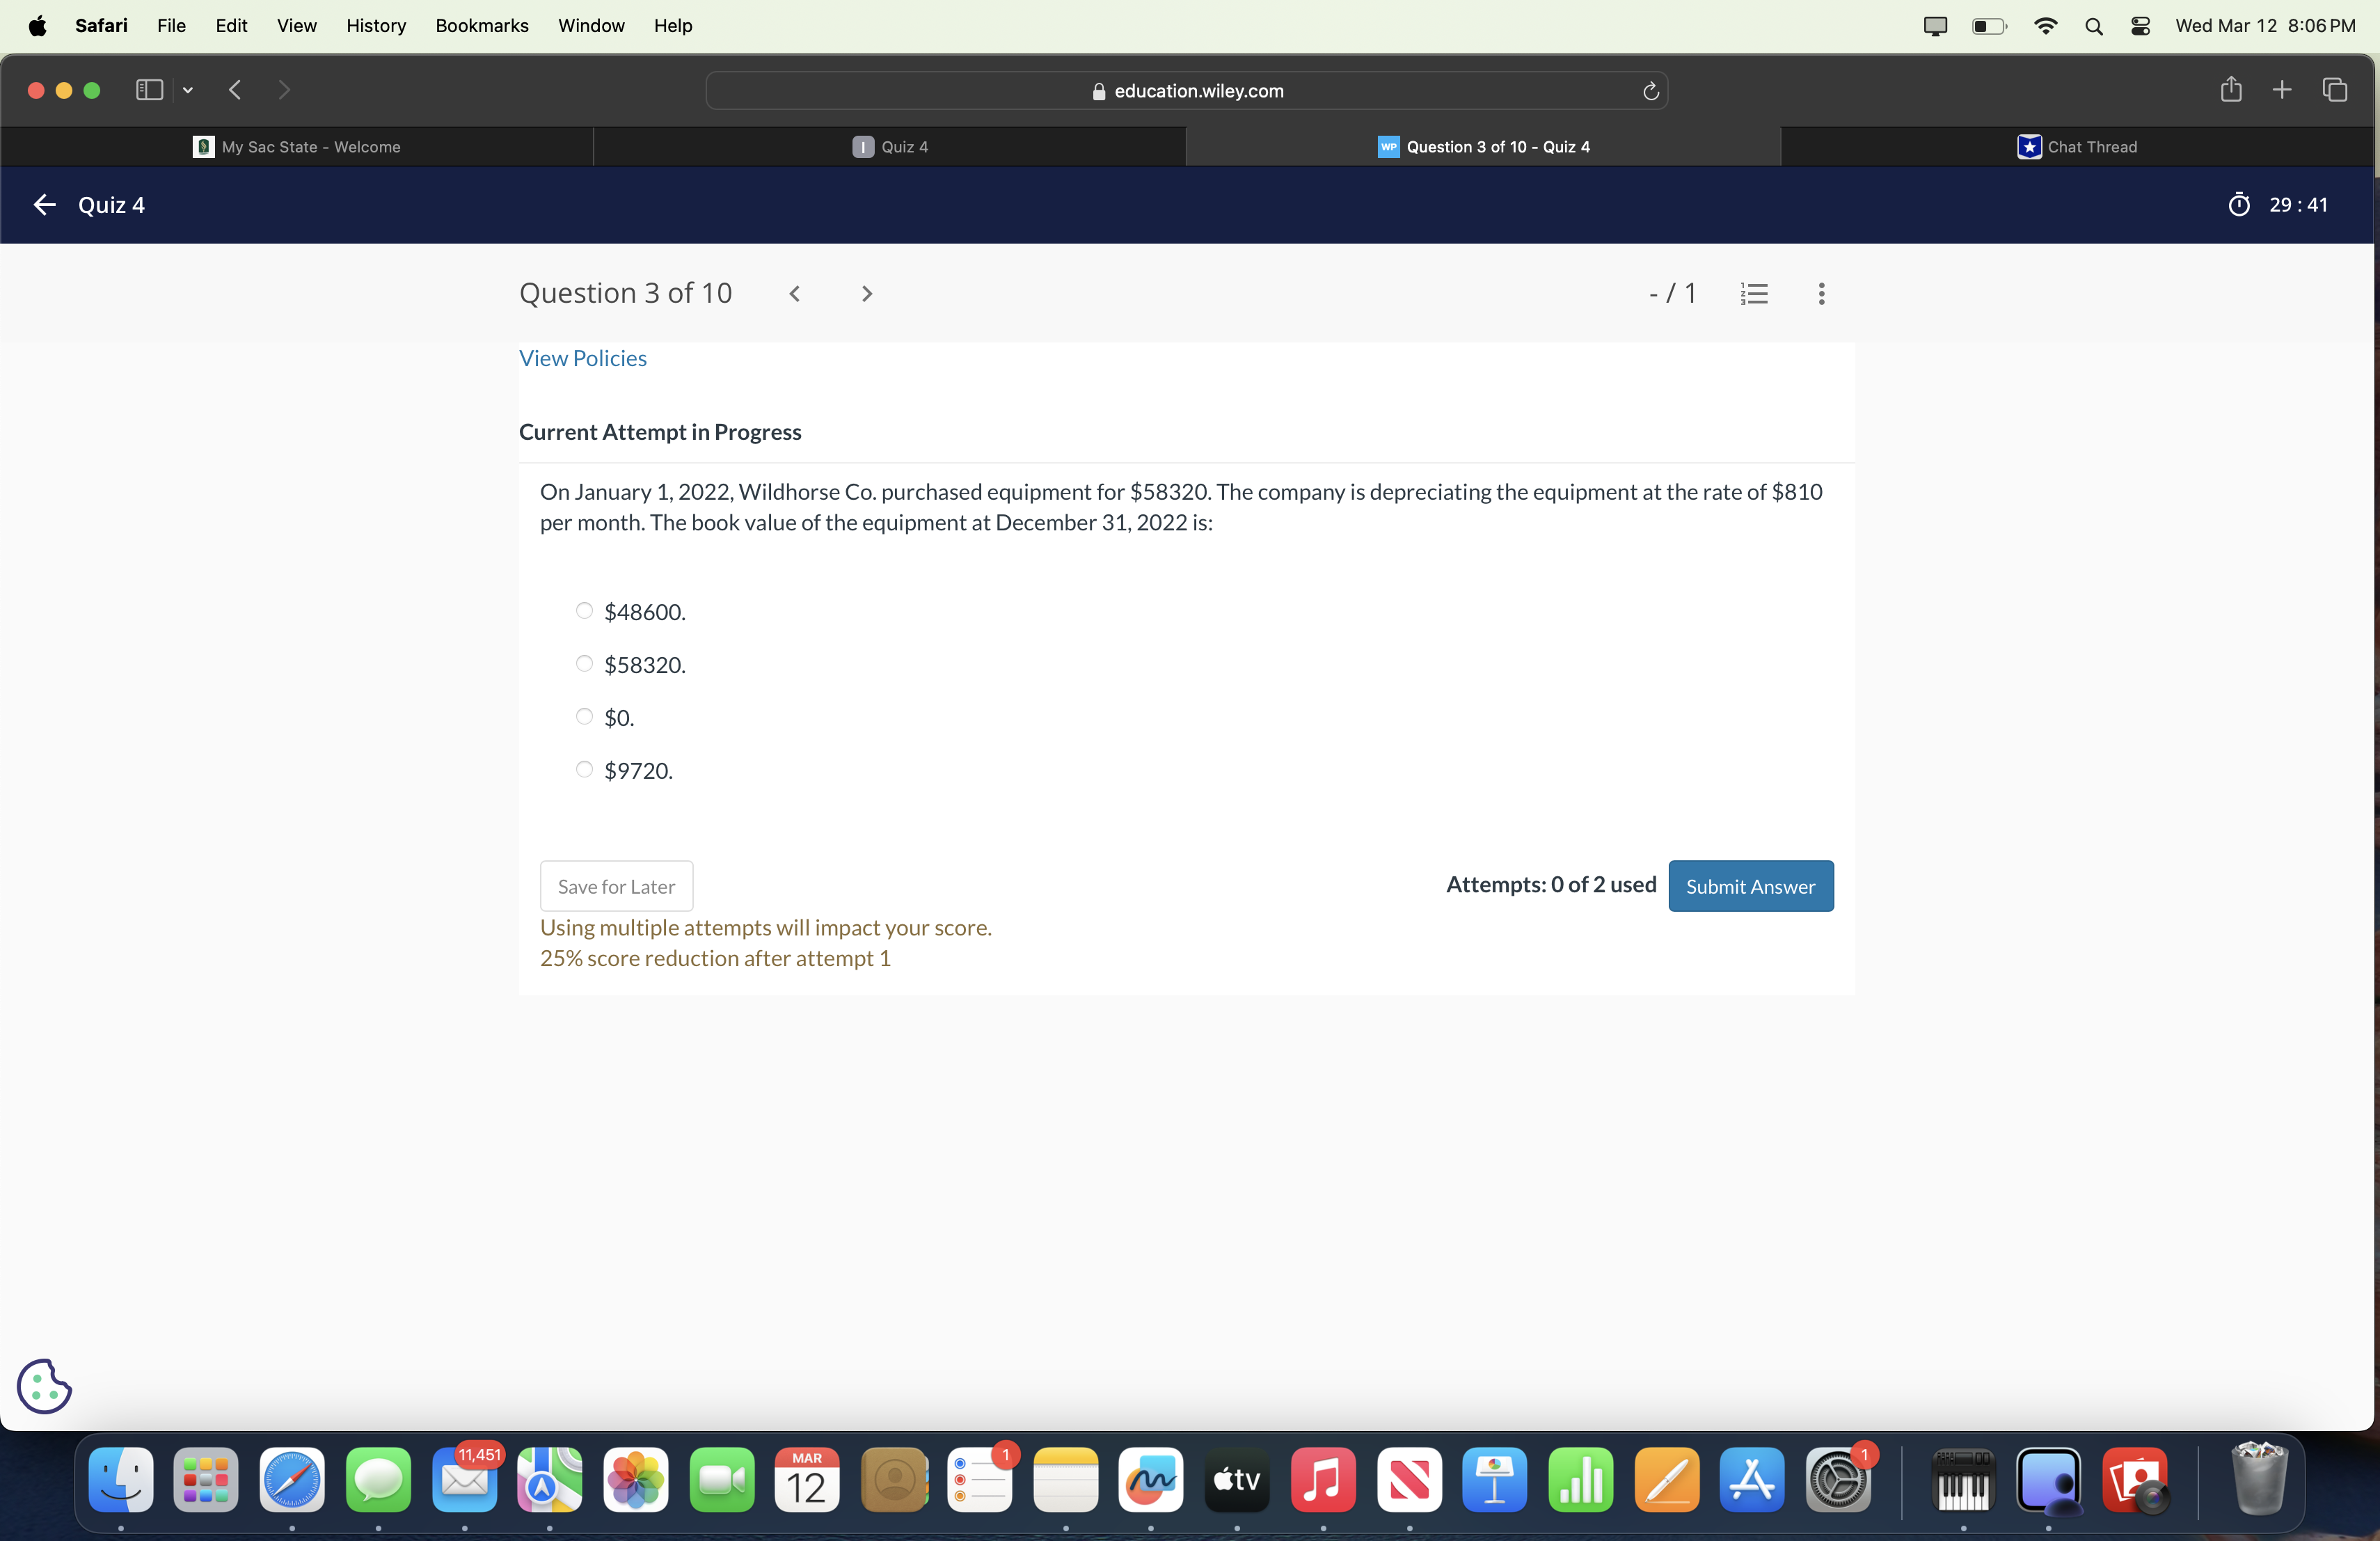Expand the sidebar chevron dropdown
This screenshot has height=1541, width=2380.
pyautogui.click(x=188, y=90)
